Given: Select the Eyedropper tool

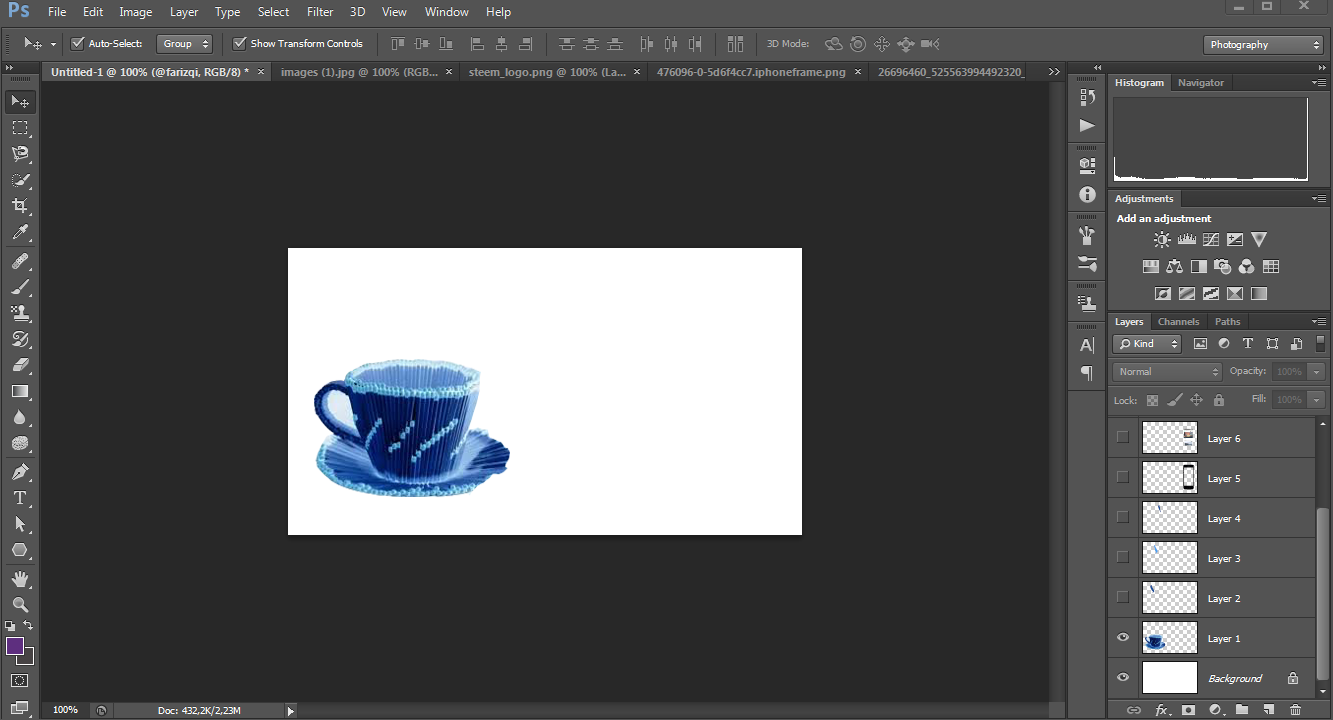Looking at the screenshot, I should (20, 232).
